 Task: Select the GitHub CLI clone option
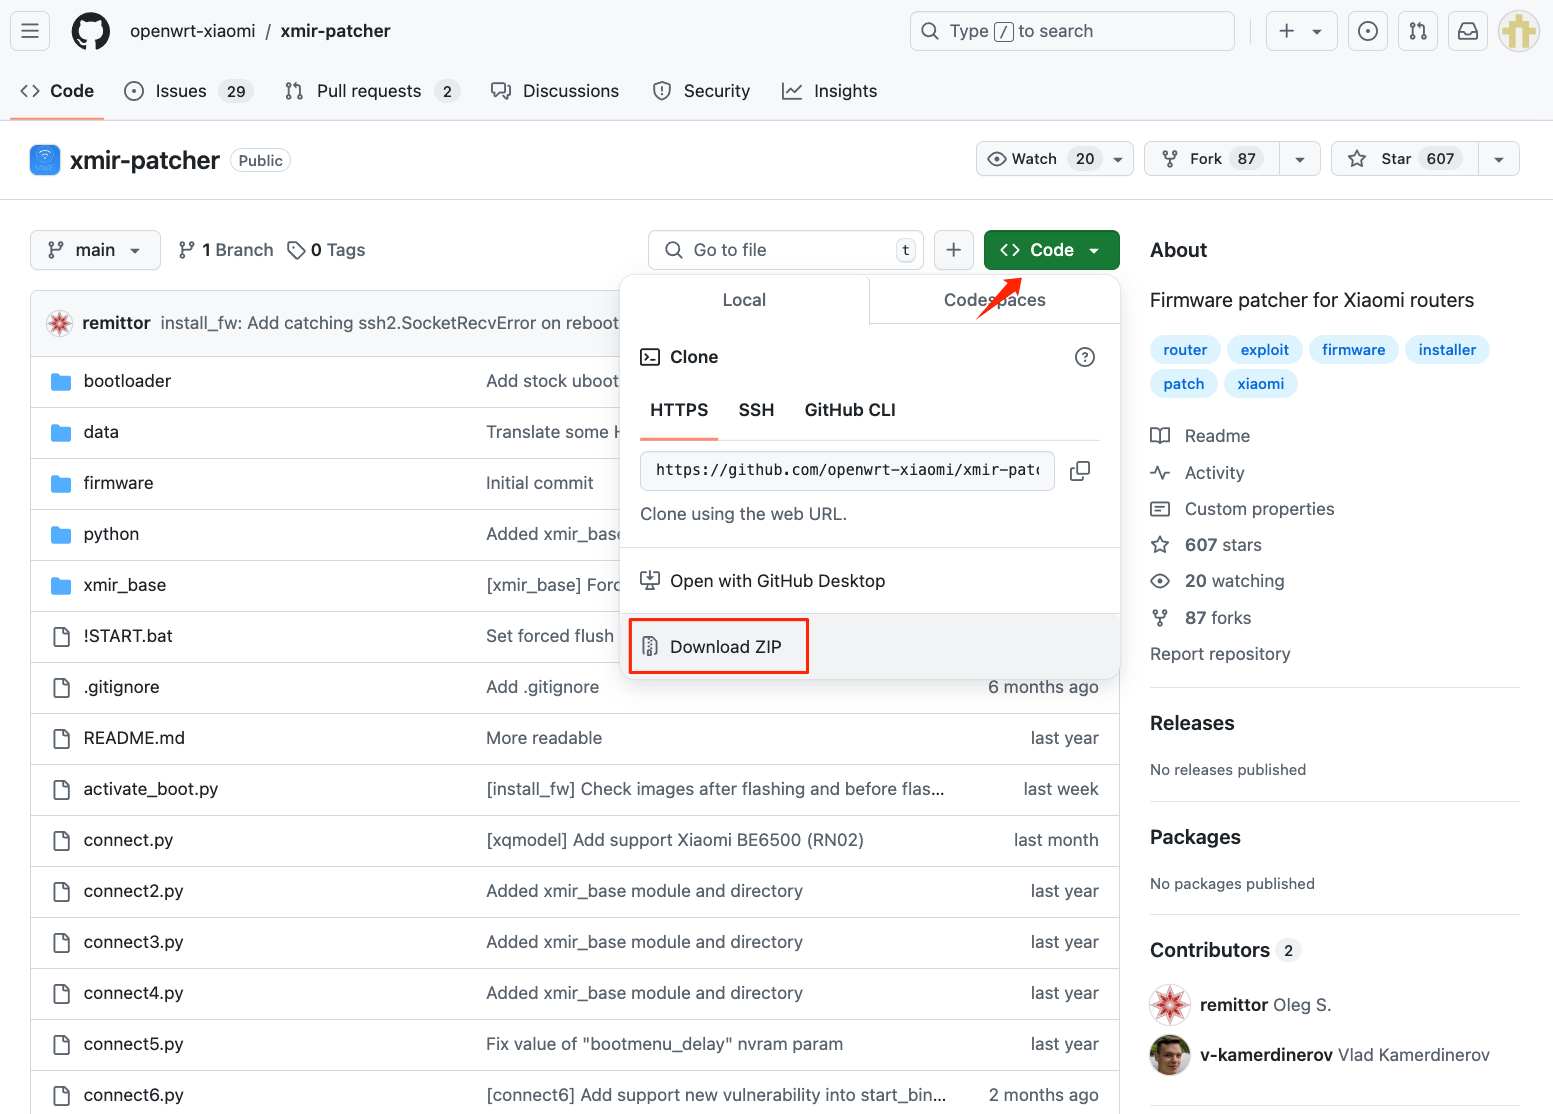click(850, 410)
